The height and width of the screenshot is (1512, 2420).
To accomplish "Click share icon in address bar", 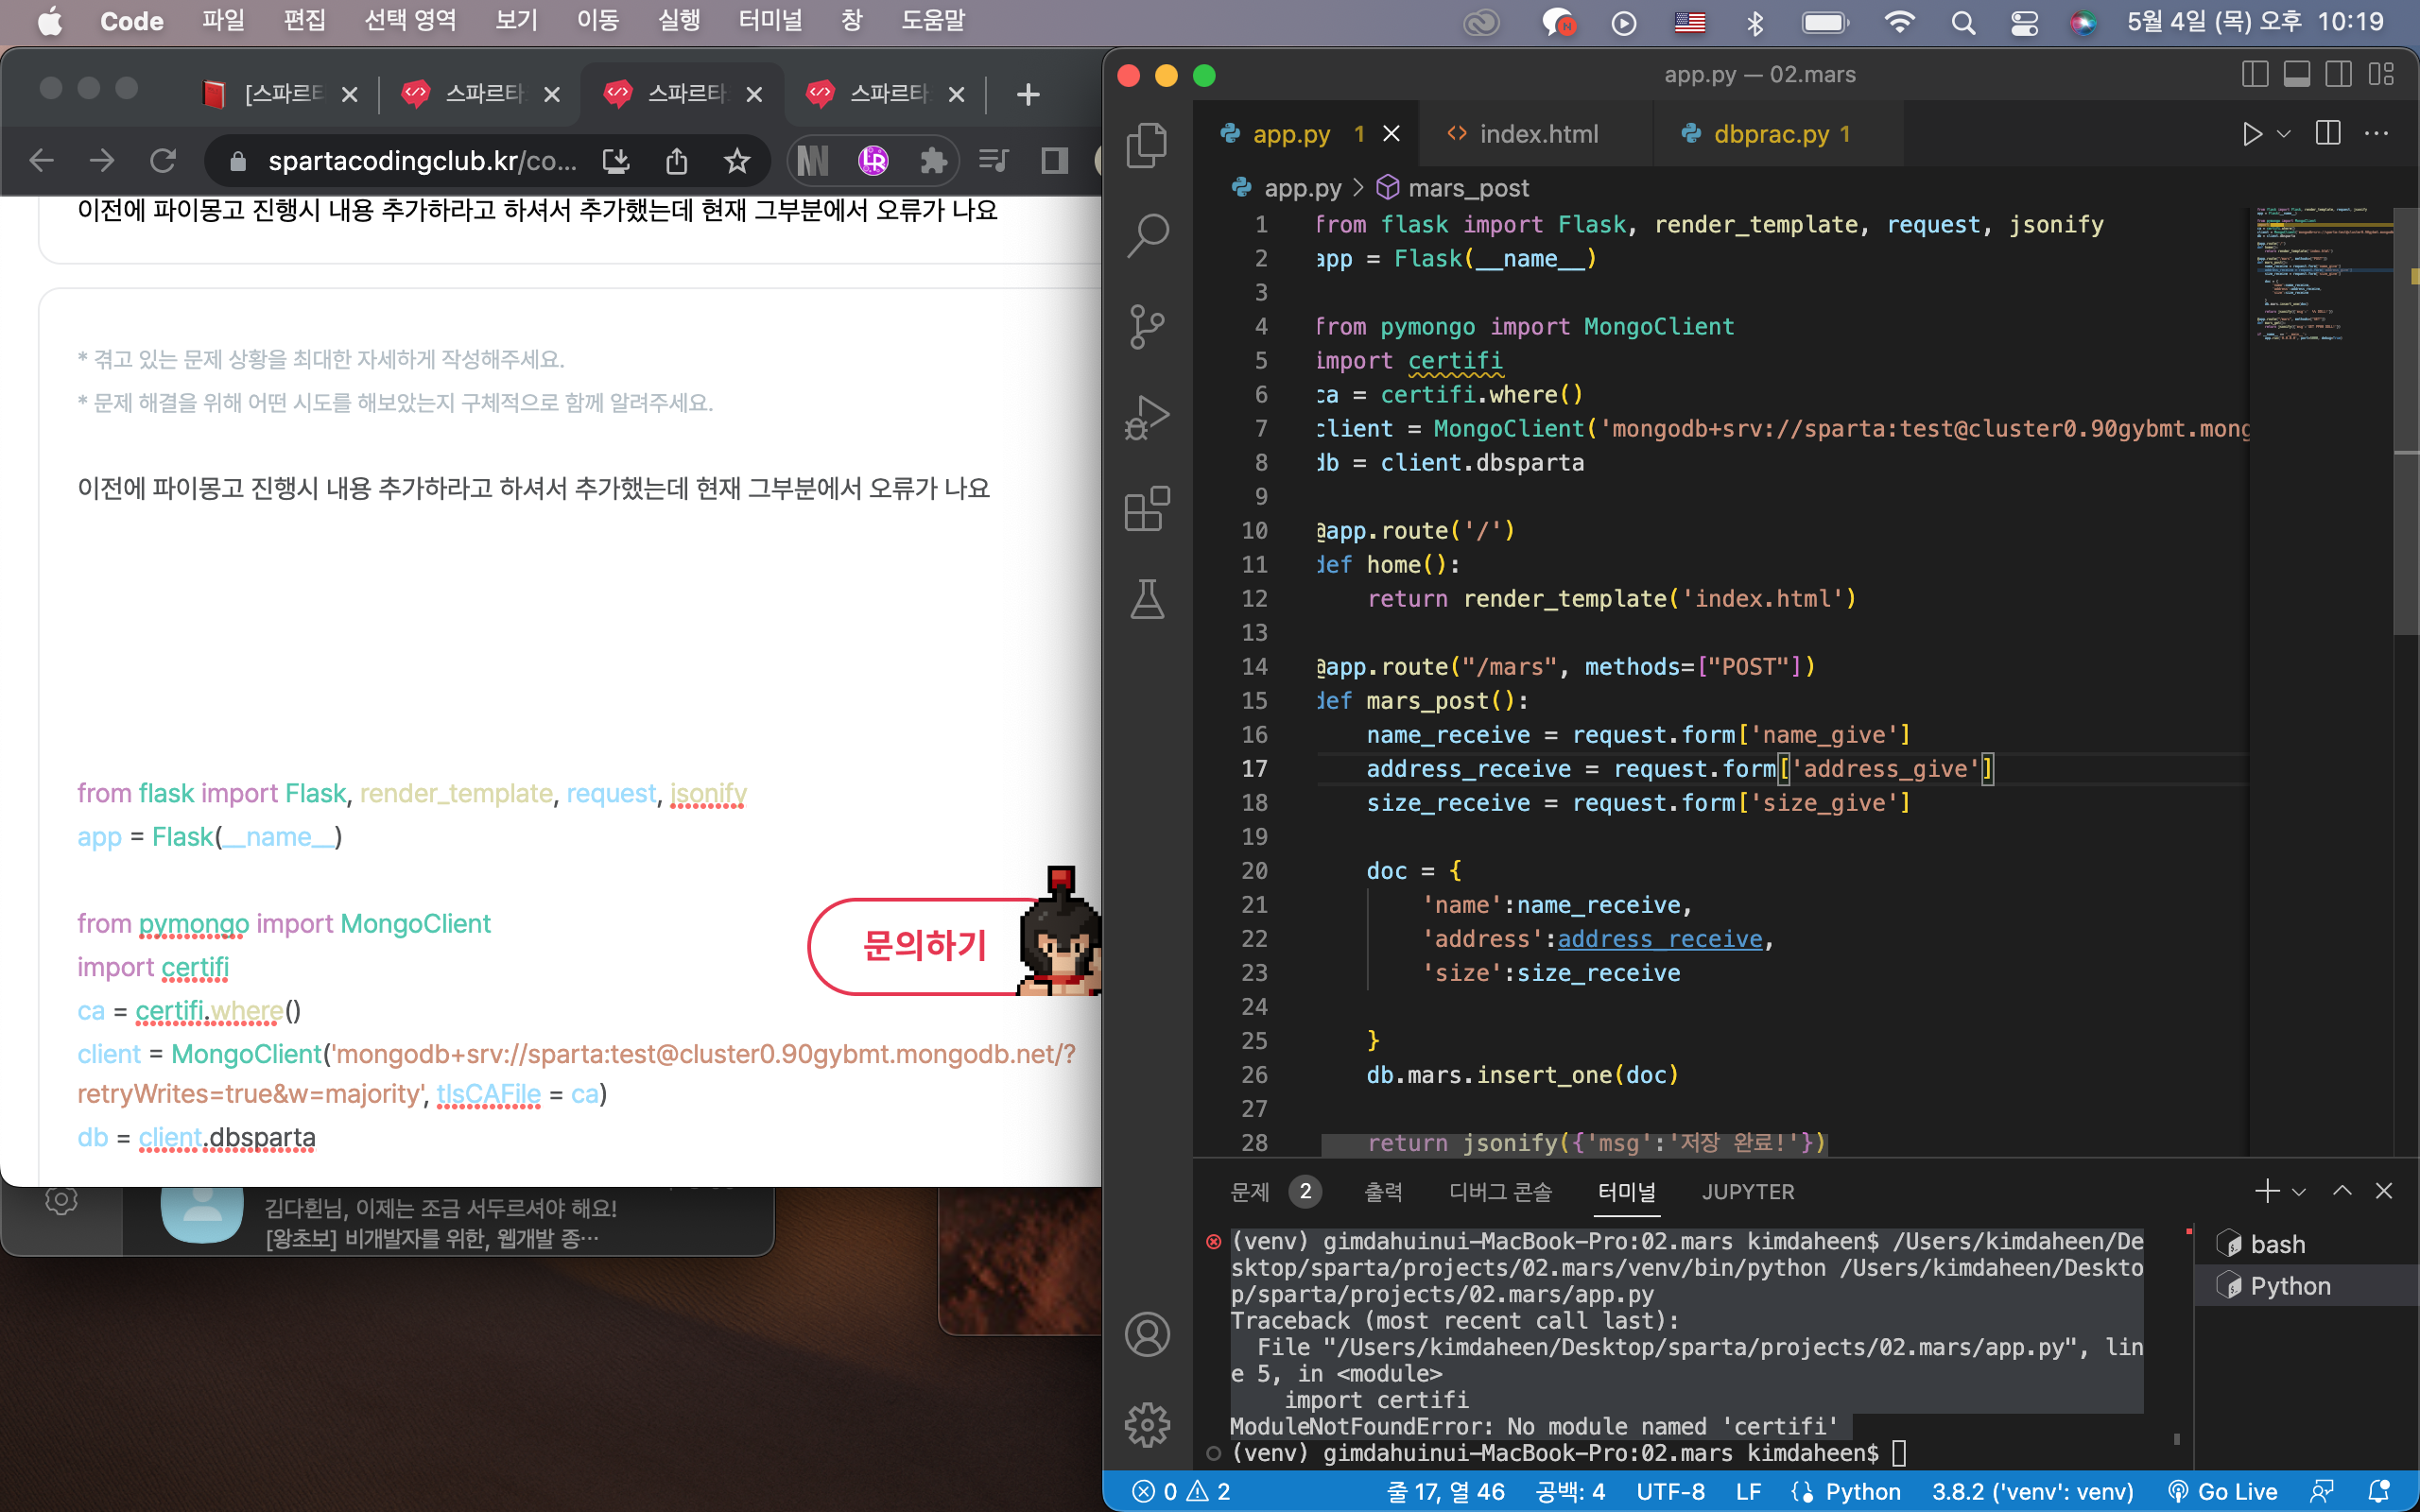I will pyautogui.click(x=677, y=161).
